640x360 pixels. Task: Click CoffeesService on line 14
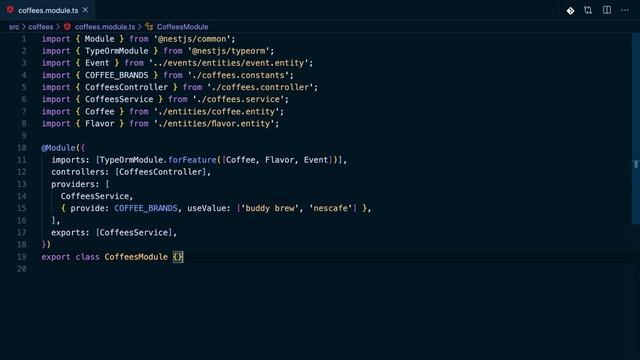click(95, 196)
